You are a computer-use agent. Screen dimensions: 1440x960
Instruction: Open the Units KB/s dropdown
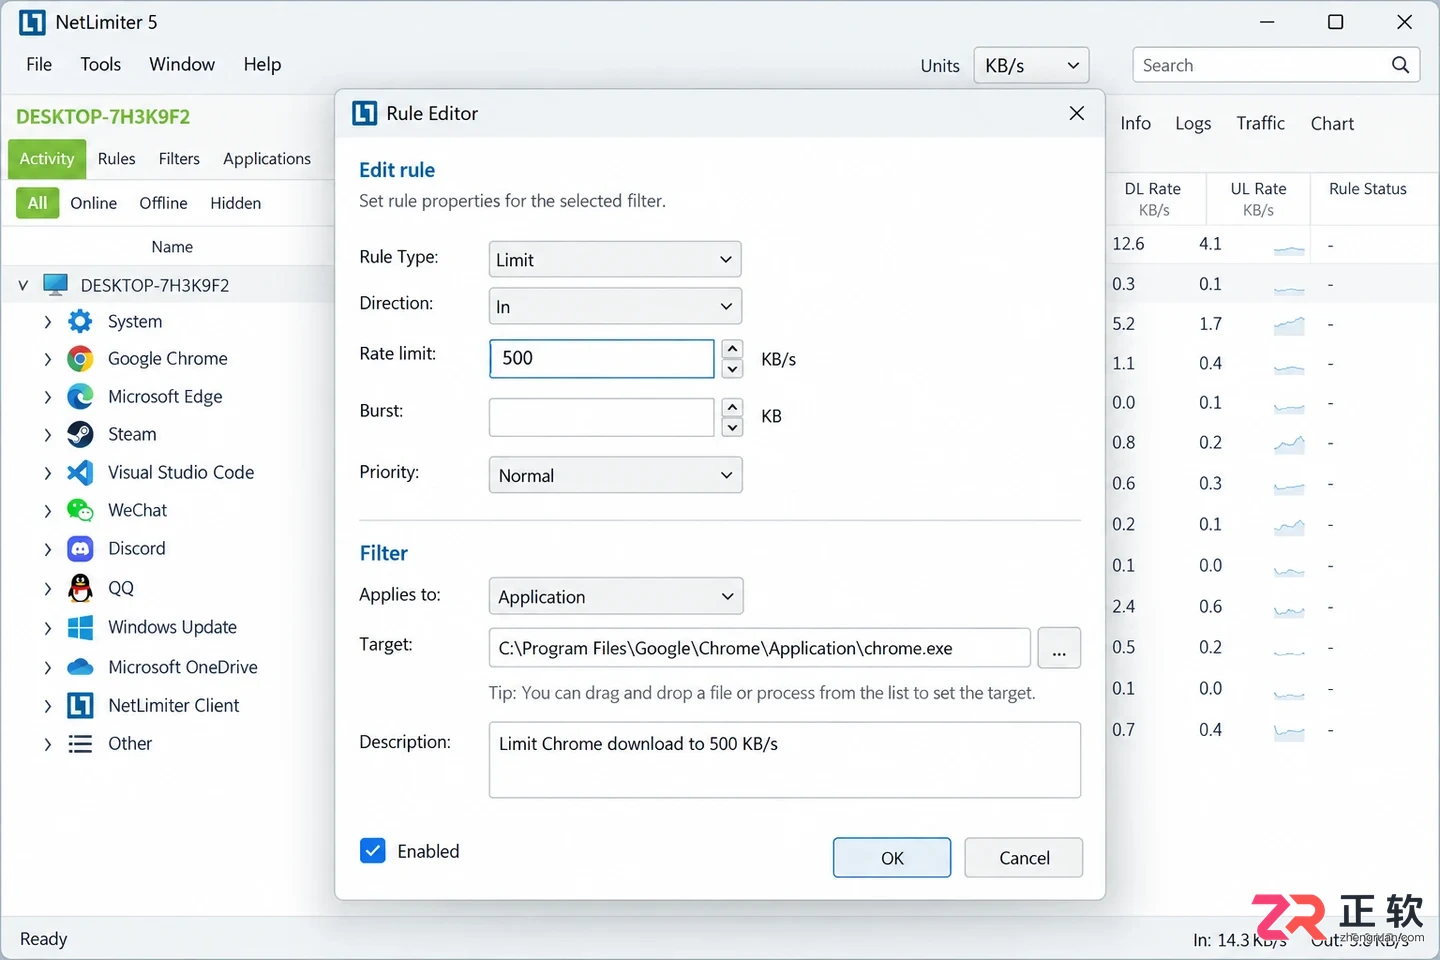[1031, 65]
